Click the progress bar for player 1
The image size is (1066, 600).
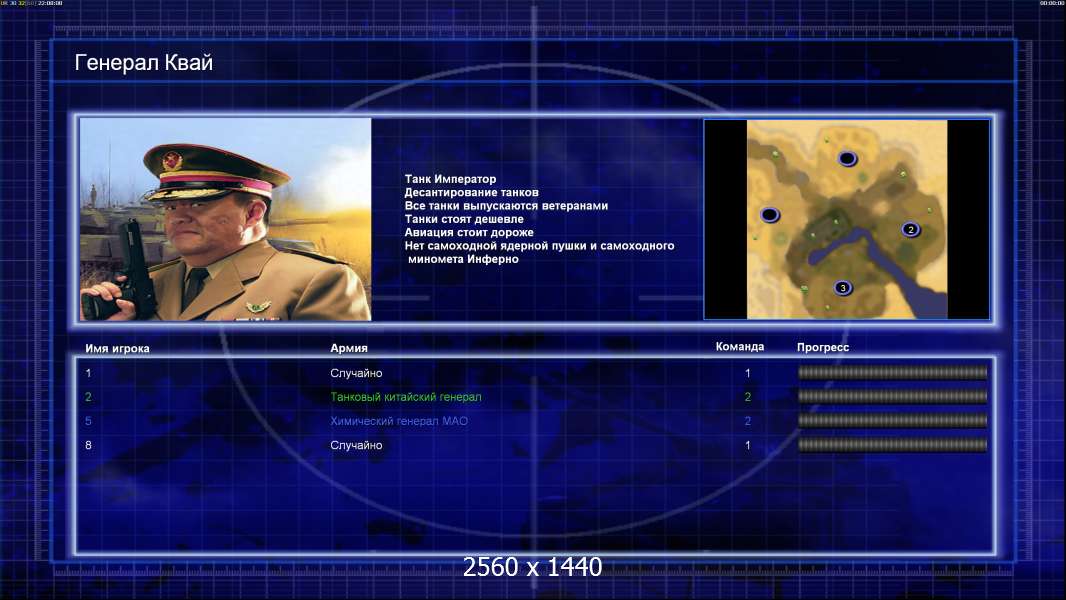(x=893, y=372)
